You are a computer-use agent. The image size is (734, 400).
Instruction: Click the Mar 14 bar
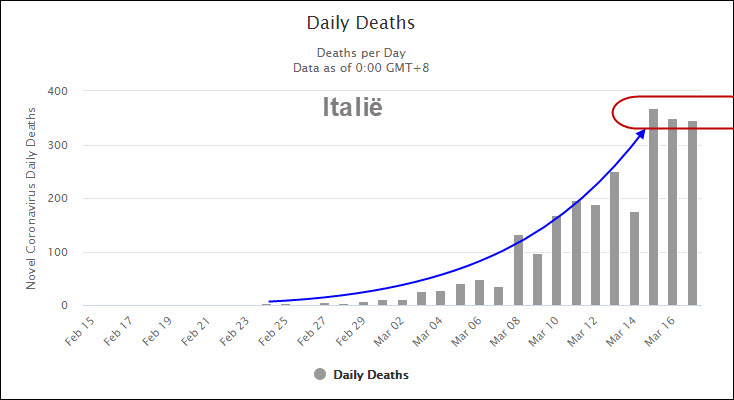click(x=634, y=258)
